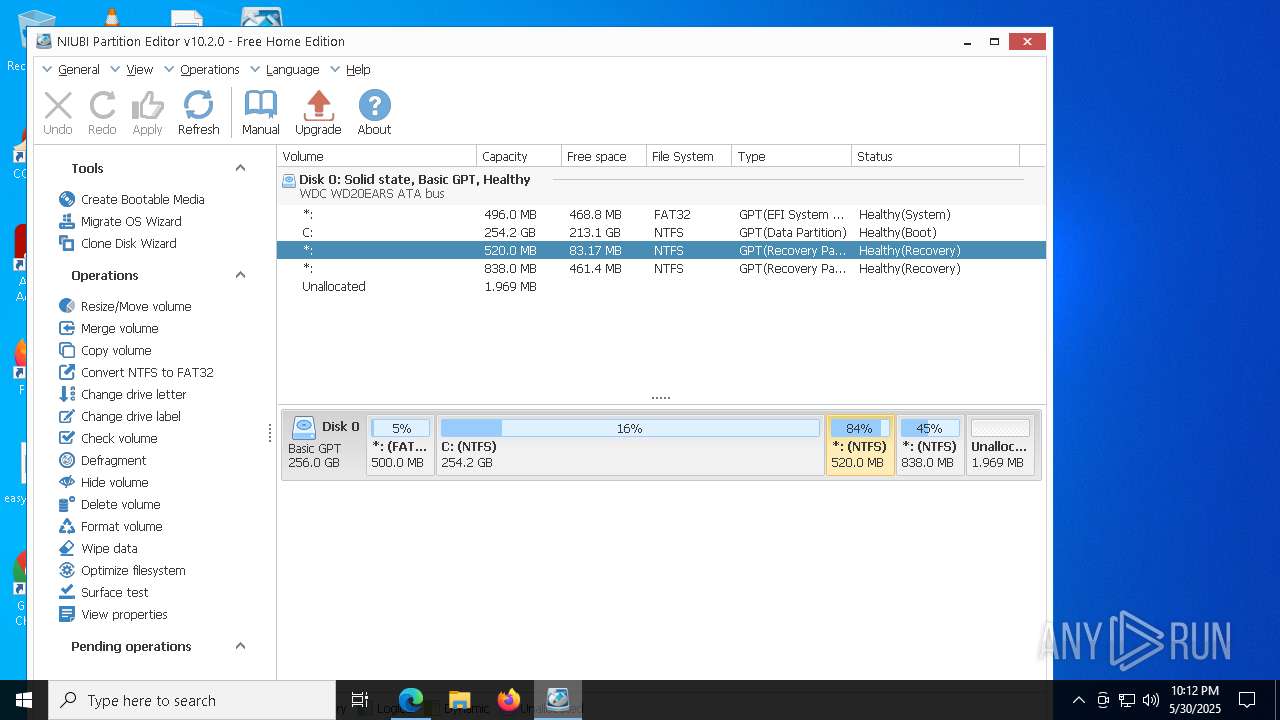Select the EFI System FAT32 row

click(x=661, y=214)
